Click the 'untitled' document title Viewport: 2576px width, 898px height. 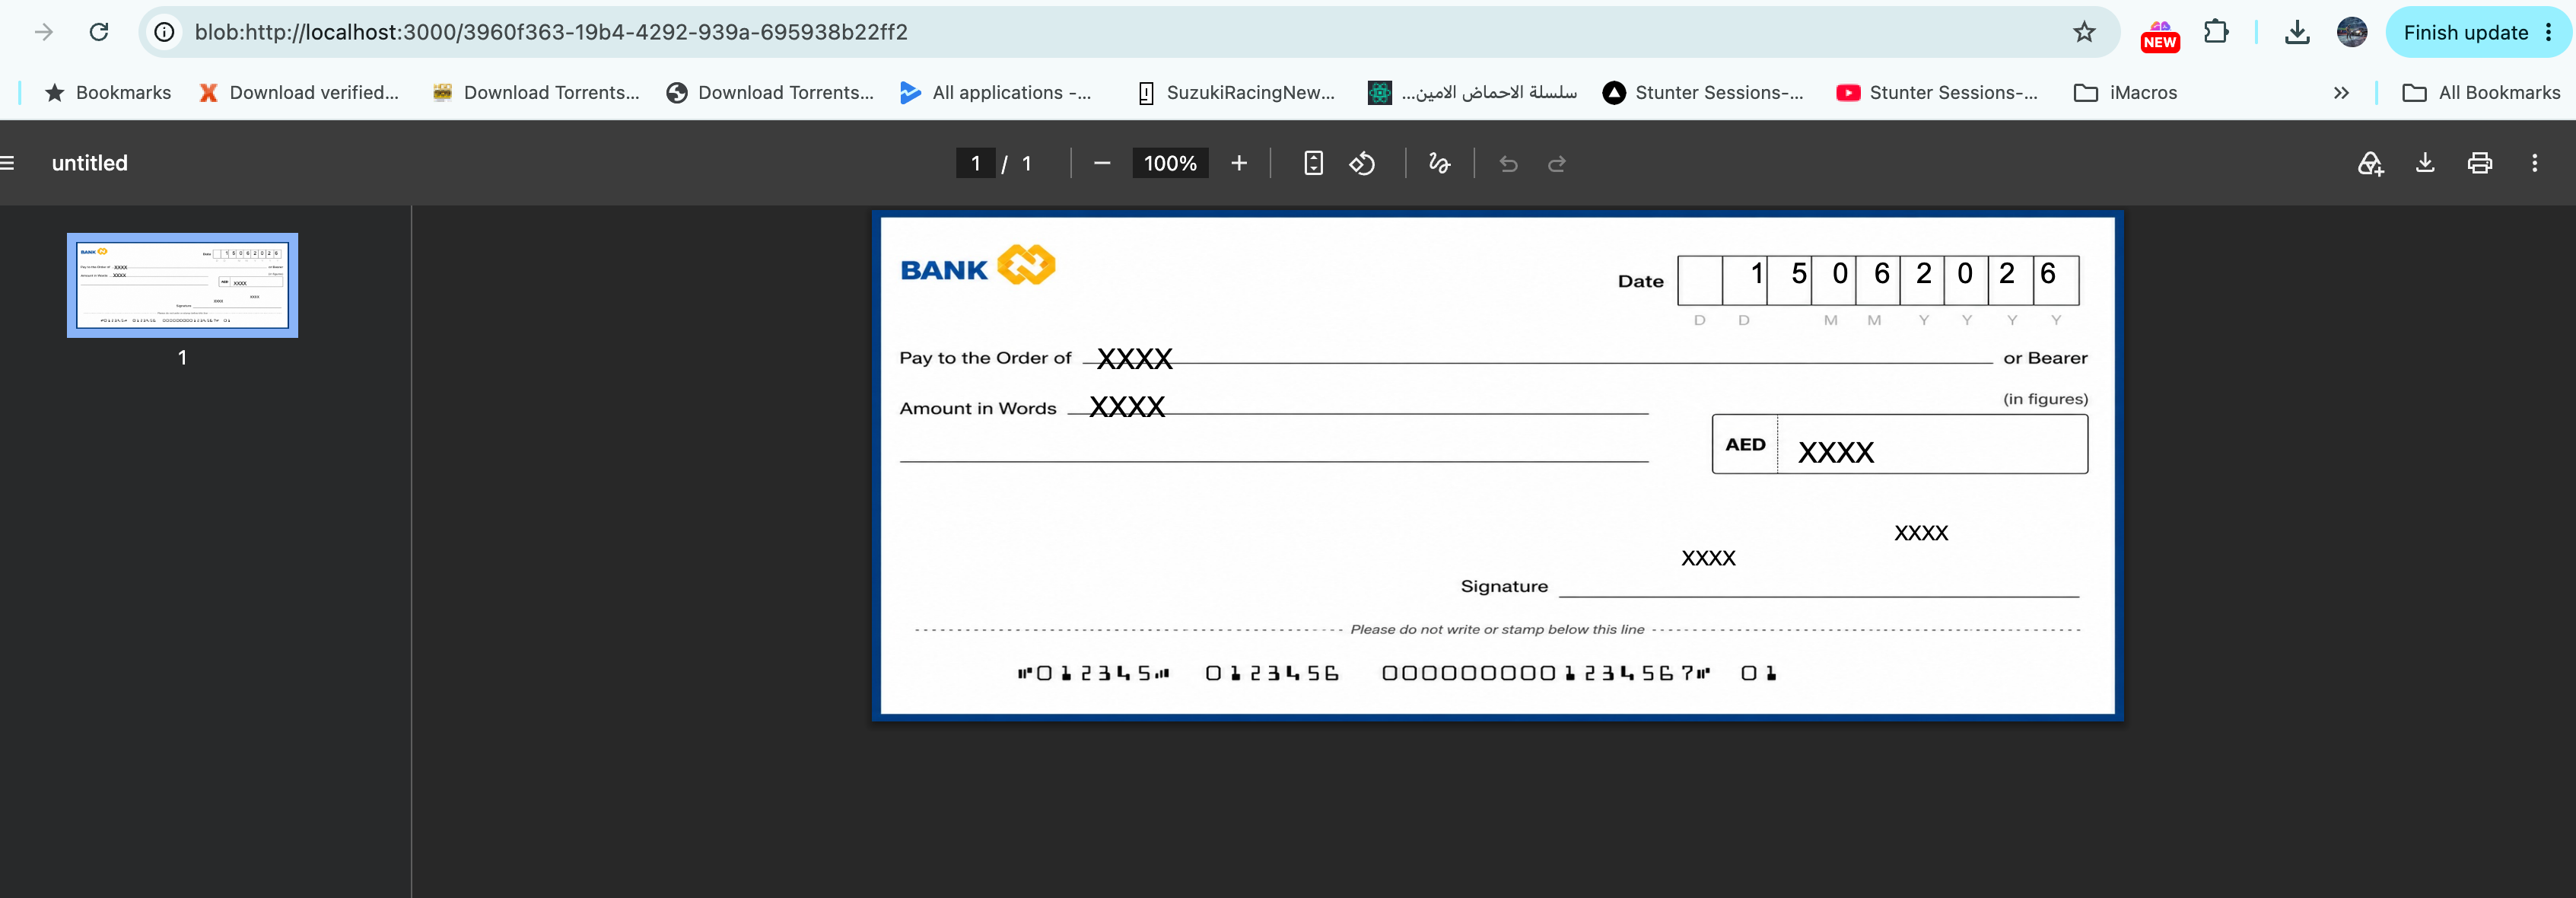pos(90,163)
